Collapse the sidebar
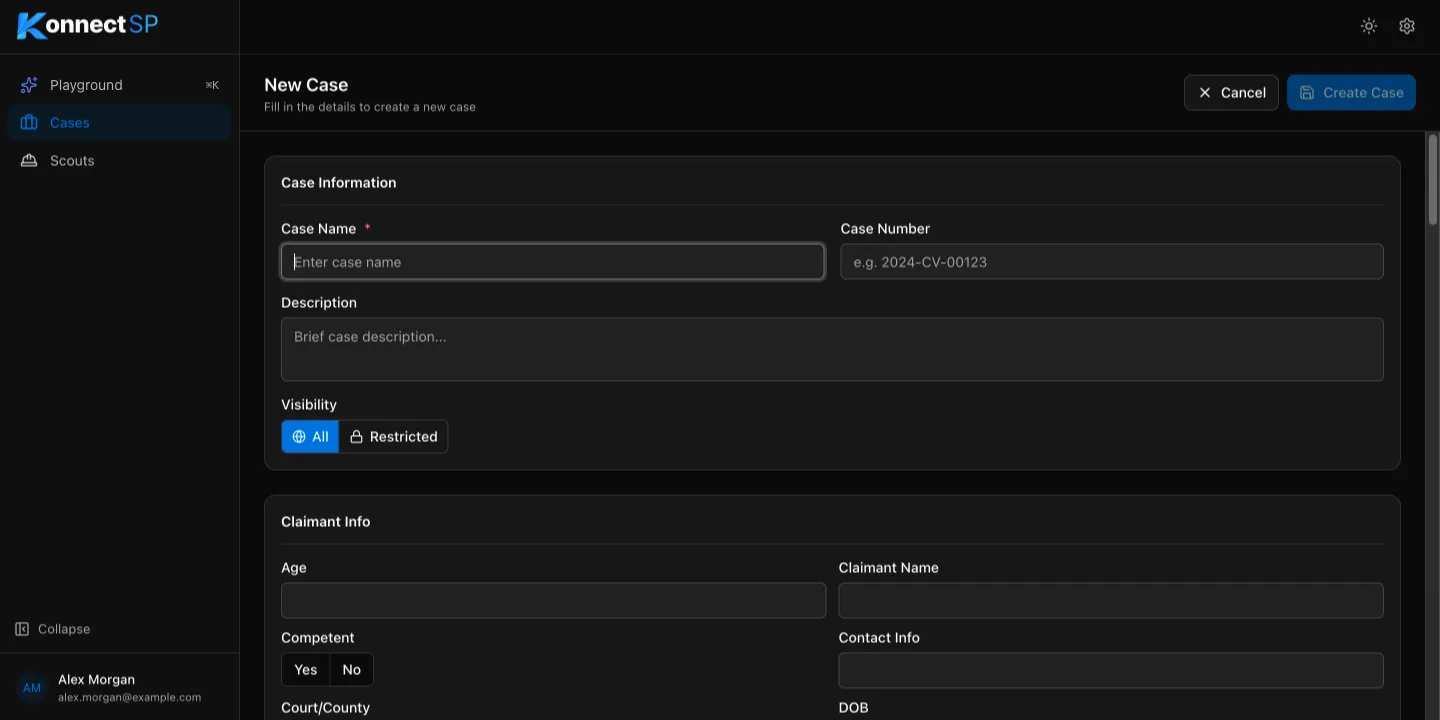This screenshot has width=1440, height=720. 53,629
